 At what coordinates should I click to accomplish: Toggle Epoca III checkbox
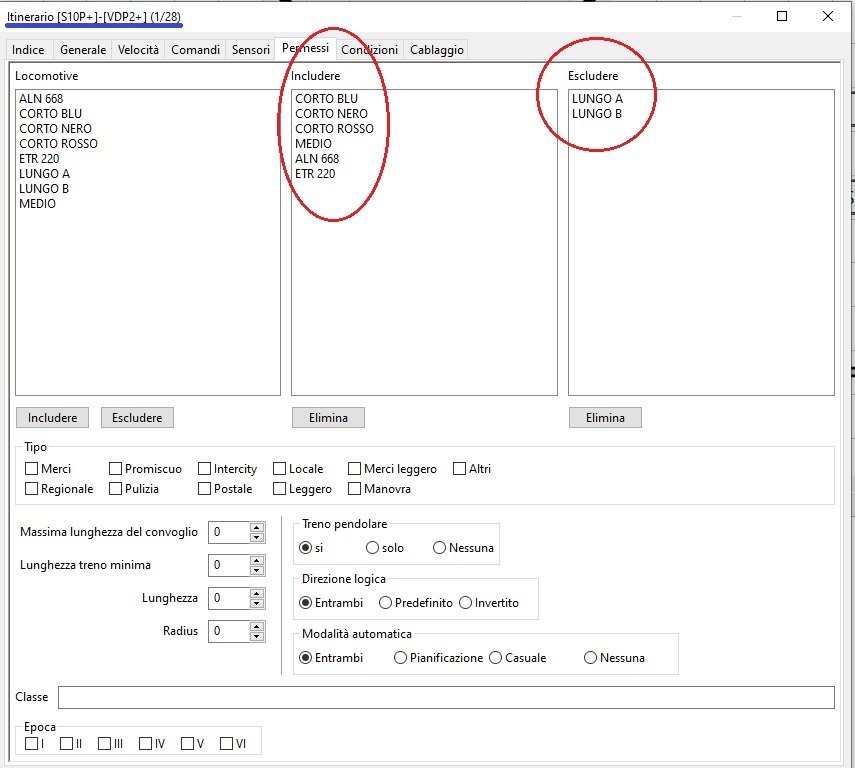pos(106,743)
